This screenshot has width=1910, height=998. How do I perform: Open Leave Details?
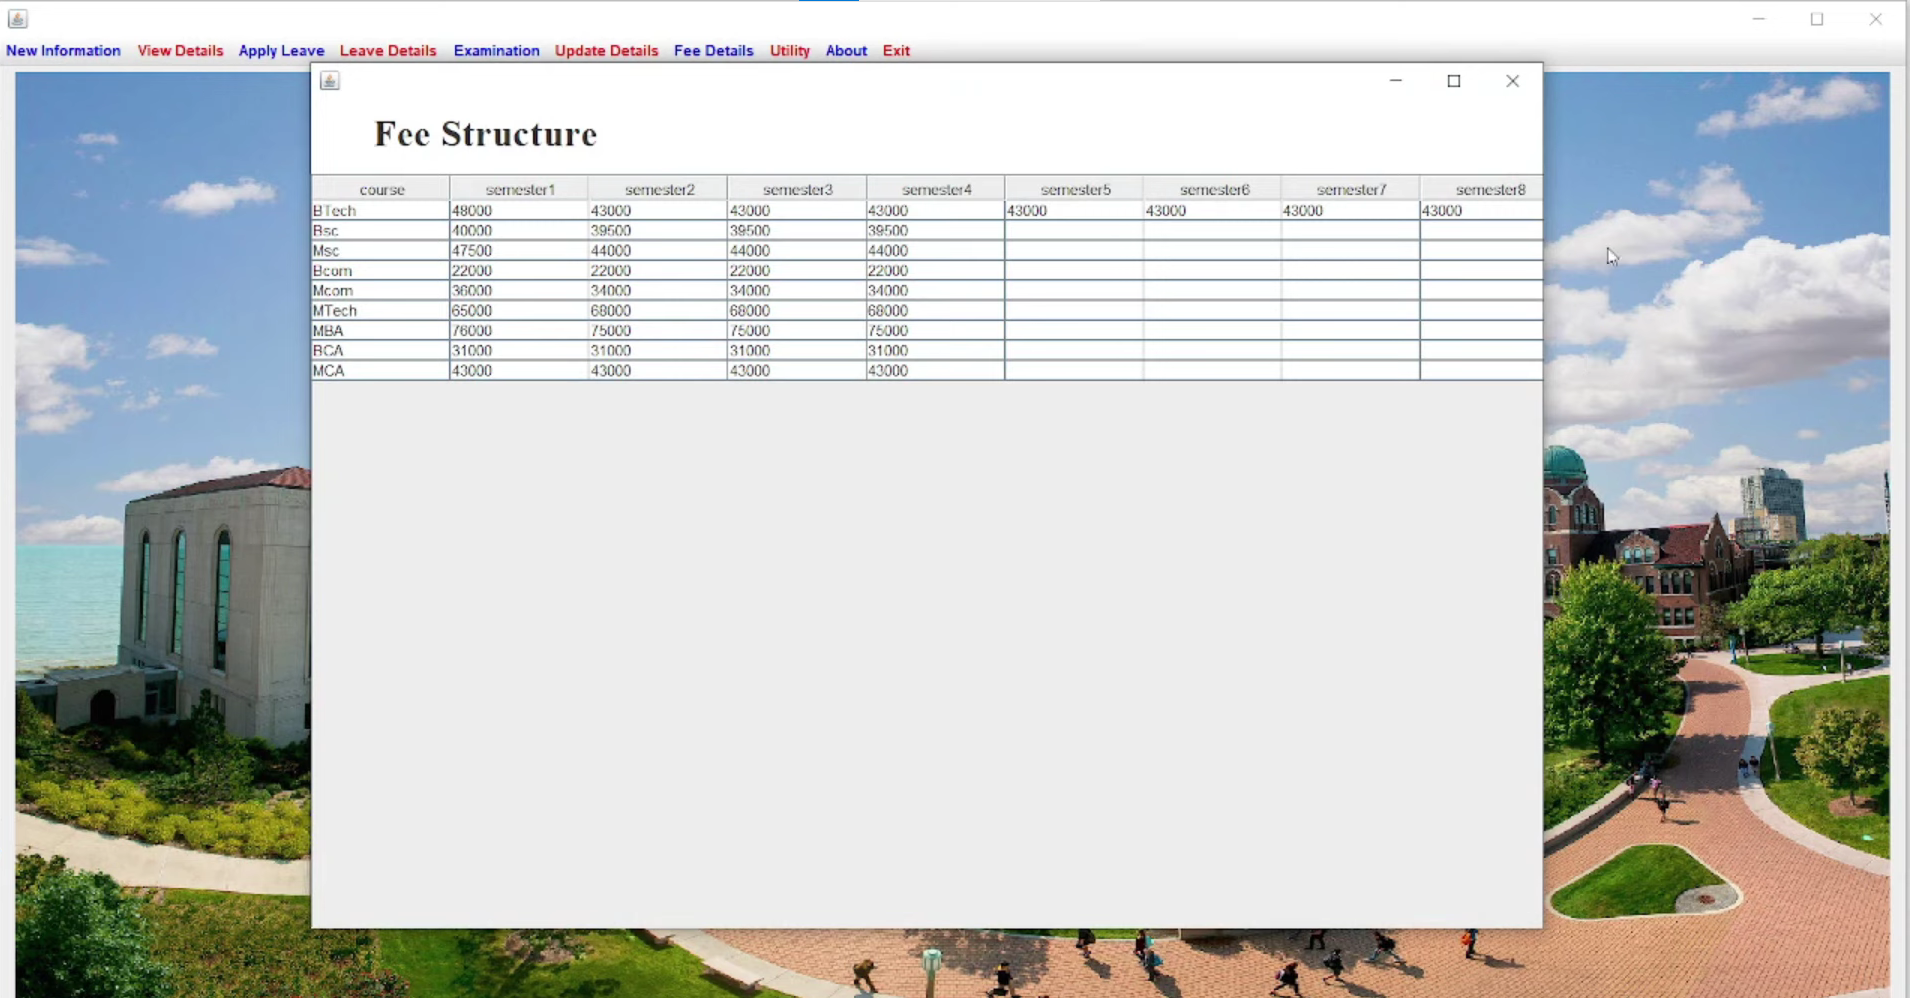[387, 50]
